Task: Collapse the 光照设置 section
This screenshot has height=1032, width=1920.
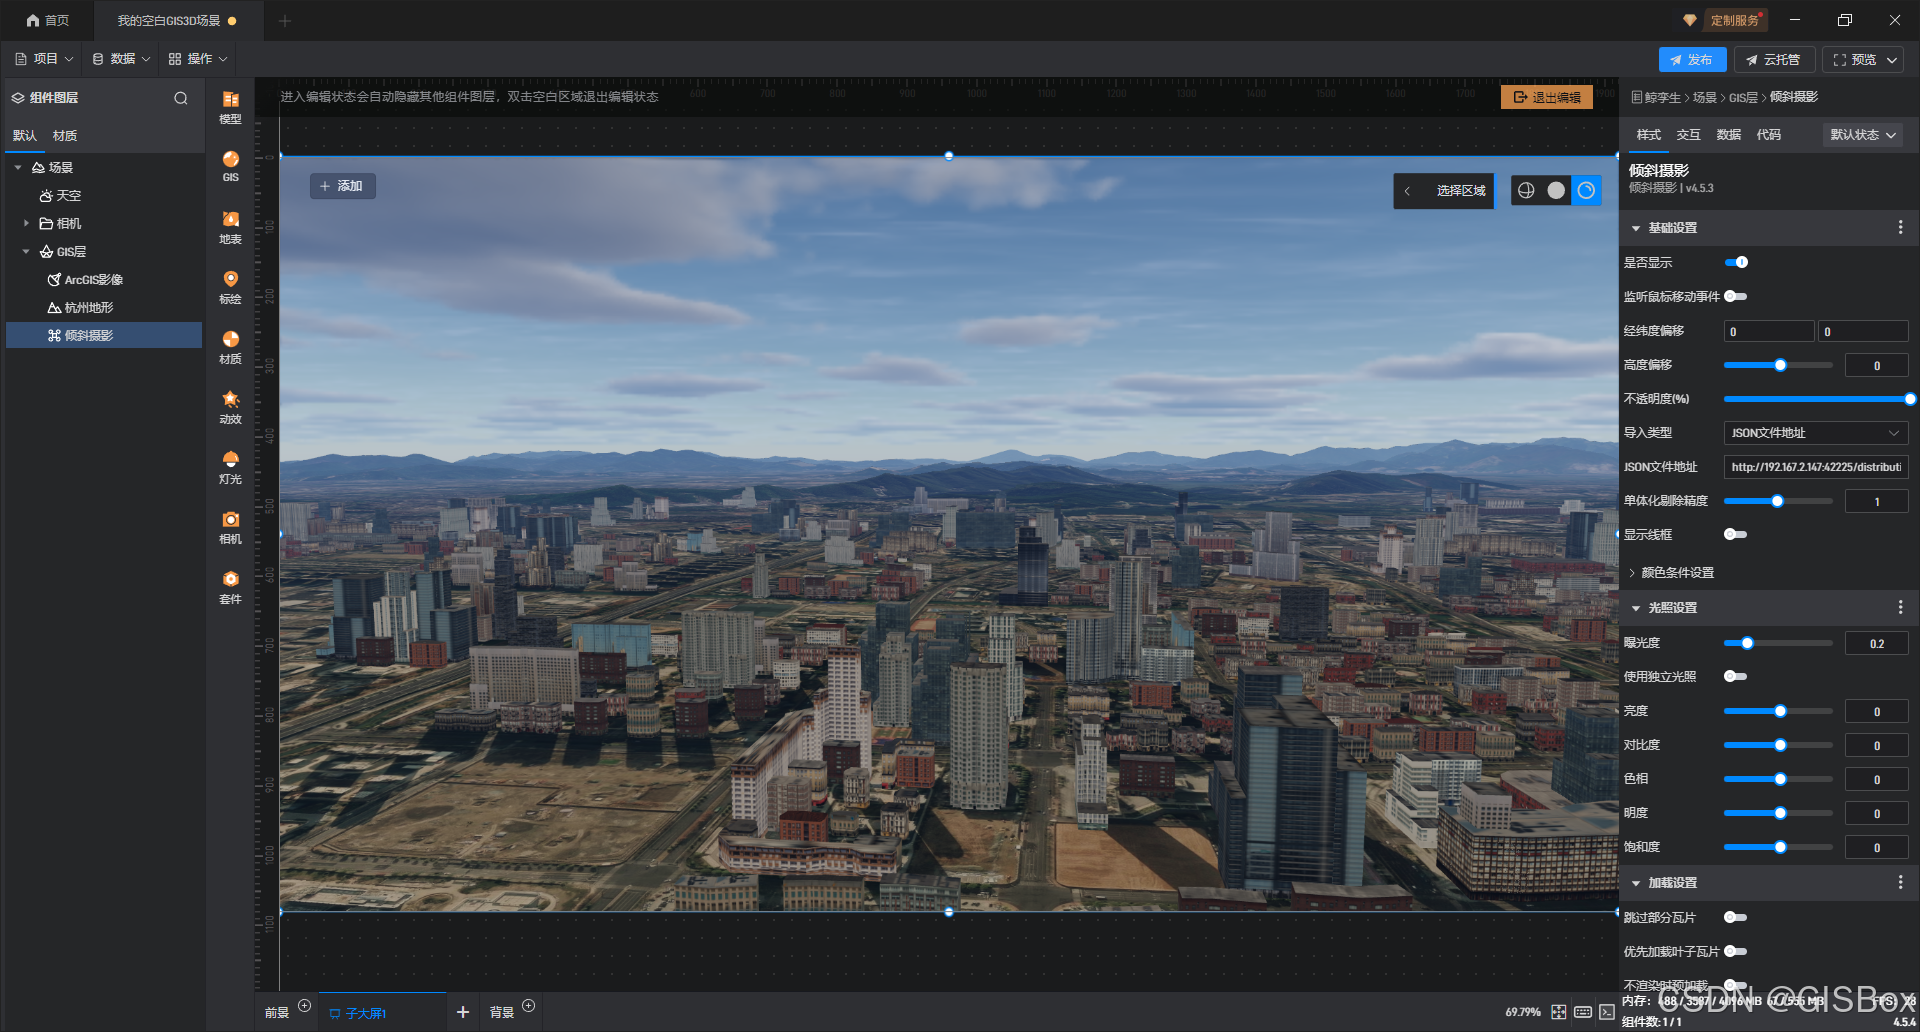Action: (x=1636, y=608)
